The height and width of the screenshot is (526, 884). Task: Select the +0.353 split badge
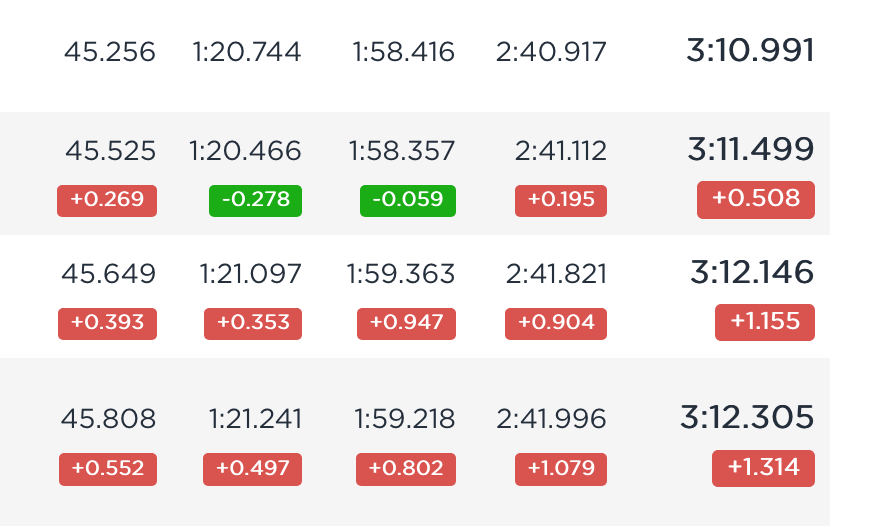pos(253,324)
